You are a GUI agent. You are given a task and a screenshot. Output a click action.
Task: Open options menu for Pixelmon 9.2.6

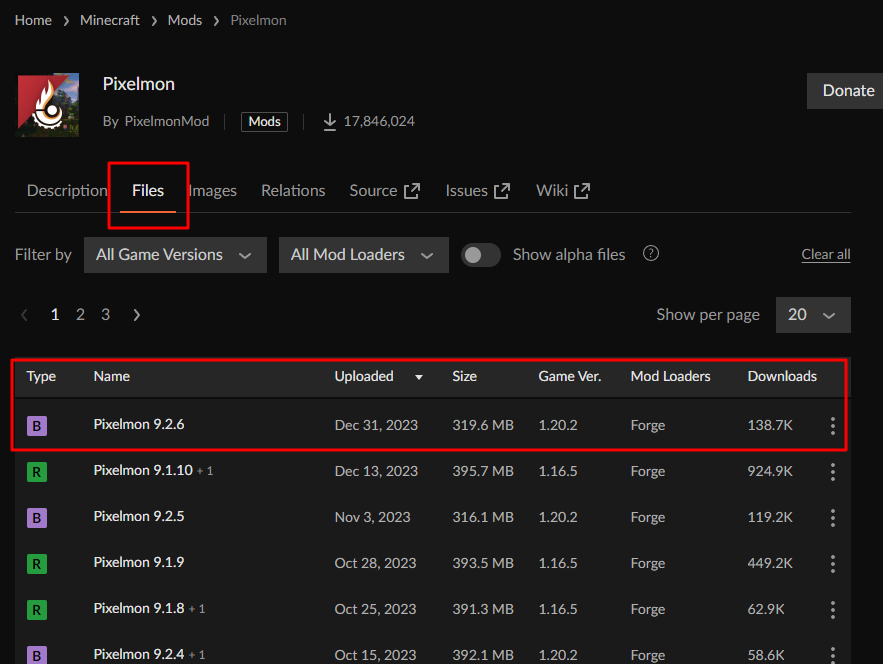pyautogui.click(x=832, y=426)
